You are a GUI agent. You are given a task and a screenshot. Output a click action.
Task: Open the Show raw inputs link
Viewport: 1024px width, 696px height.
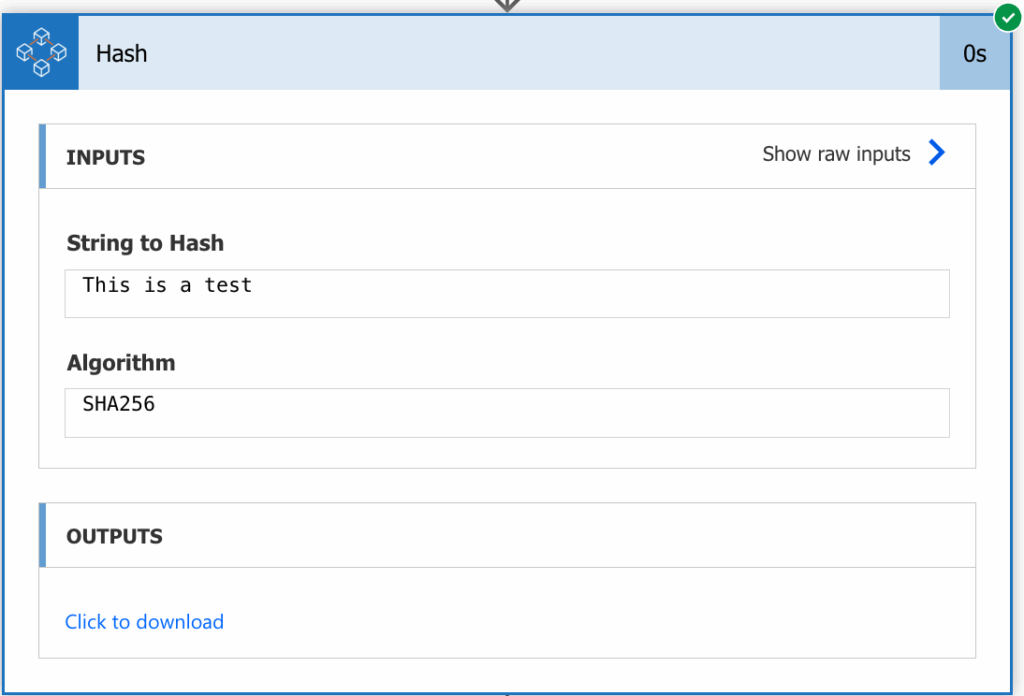point(836,154)
